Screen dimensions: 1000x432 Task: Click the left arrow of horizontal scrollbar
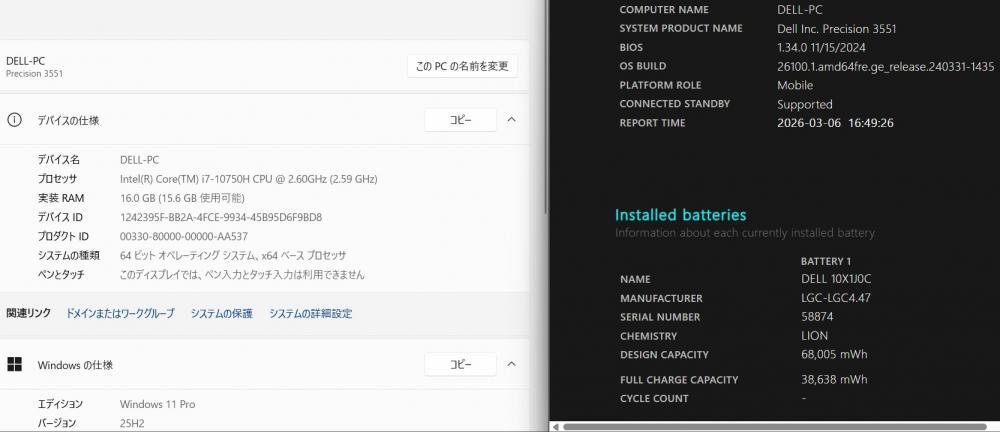[555, 426]
